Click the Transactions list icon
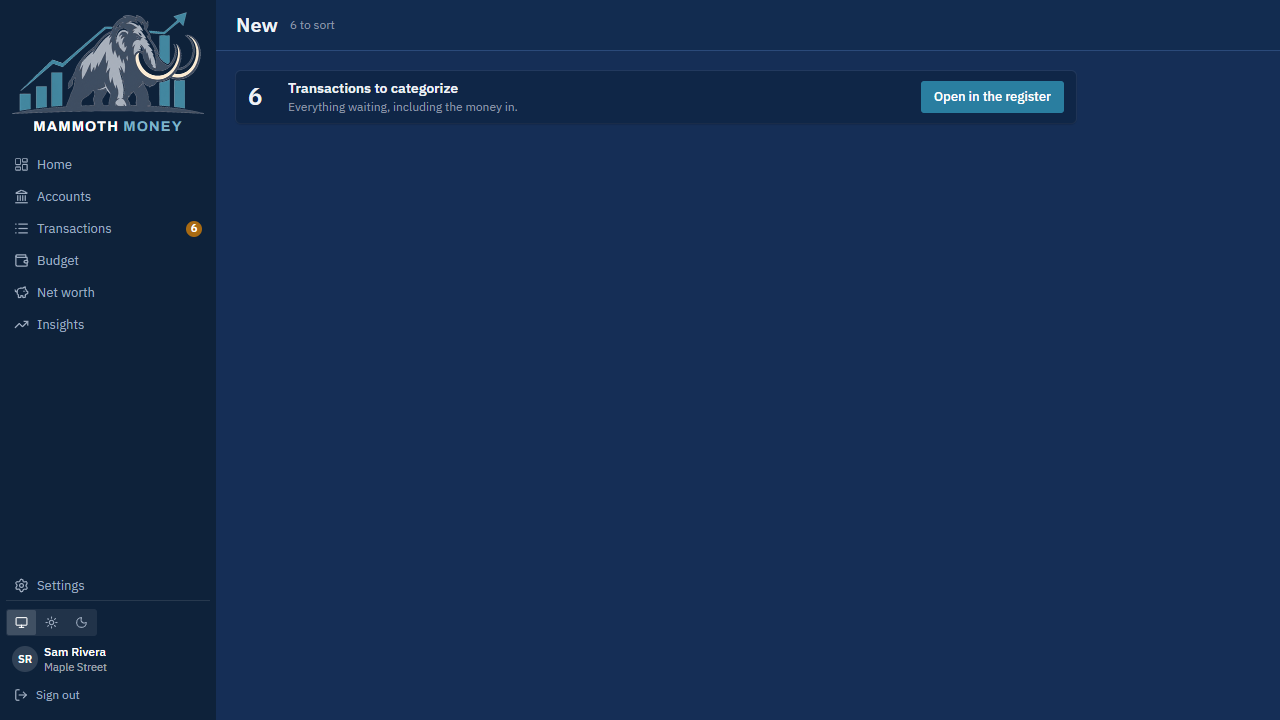The width and height of the screenshot is (1280, 720). pyautogui.click(x=21, y=229)
